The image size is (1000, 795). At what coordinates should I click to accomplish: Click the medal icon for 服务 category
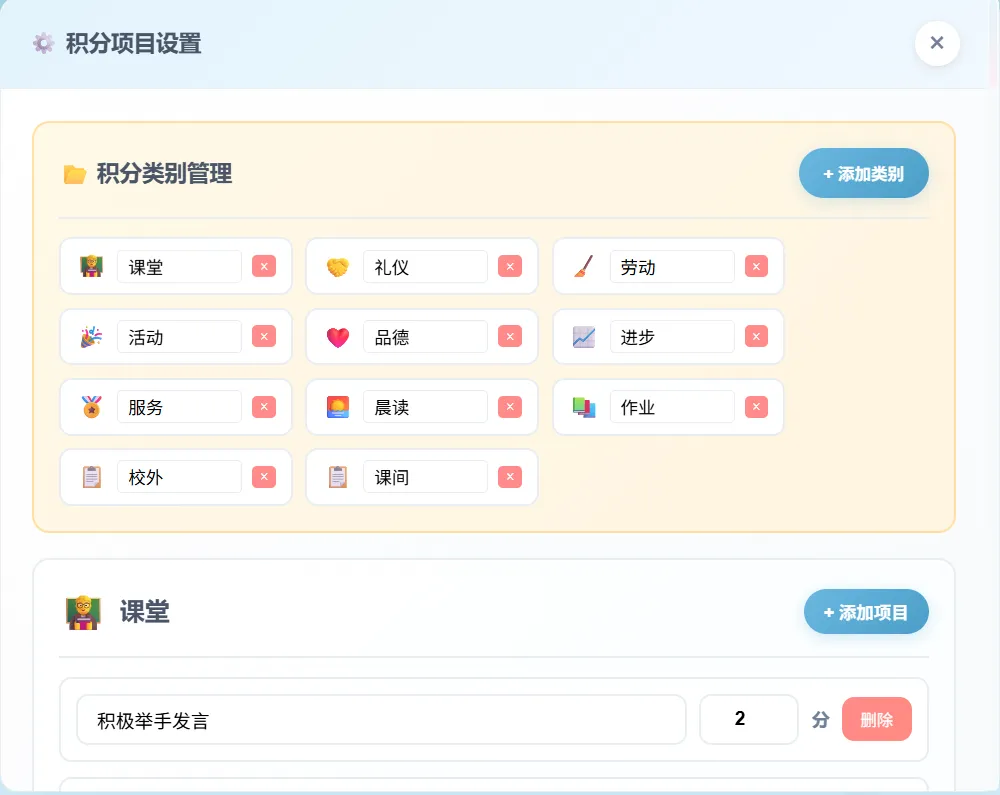click(91, 407)
